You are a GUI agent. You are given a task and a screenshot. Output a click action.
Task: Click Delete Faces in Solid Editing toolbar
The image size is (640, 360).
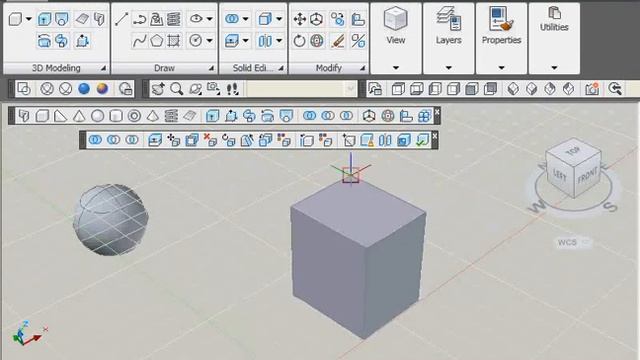coord(210,140)
